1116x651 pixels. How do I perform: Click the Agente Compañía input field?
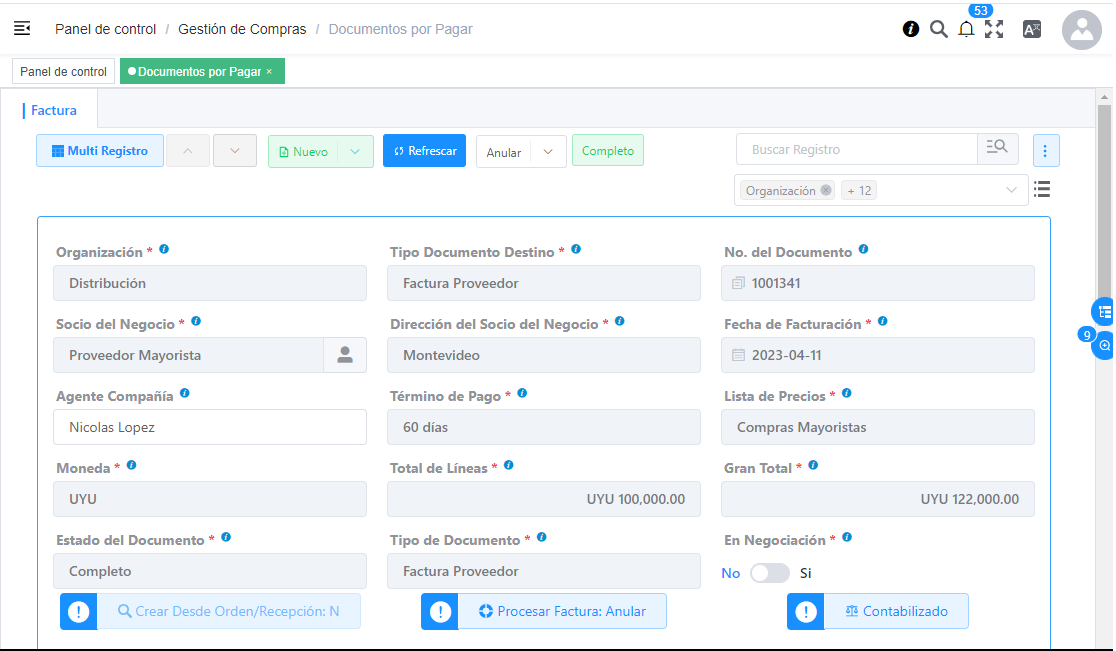(210, 427)
